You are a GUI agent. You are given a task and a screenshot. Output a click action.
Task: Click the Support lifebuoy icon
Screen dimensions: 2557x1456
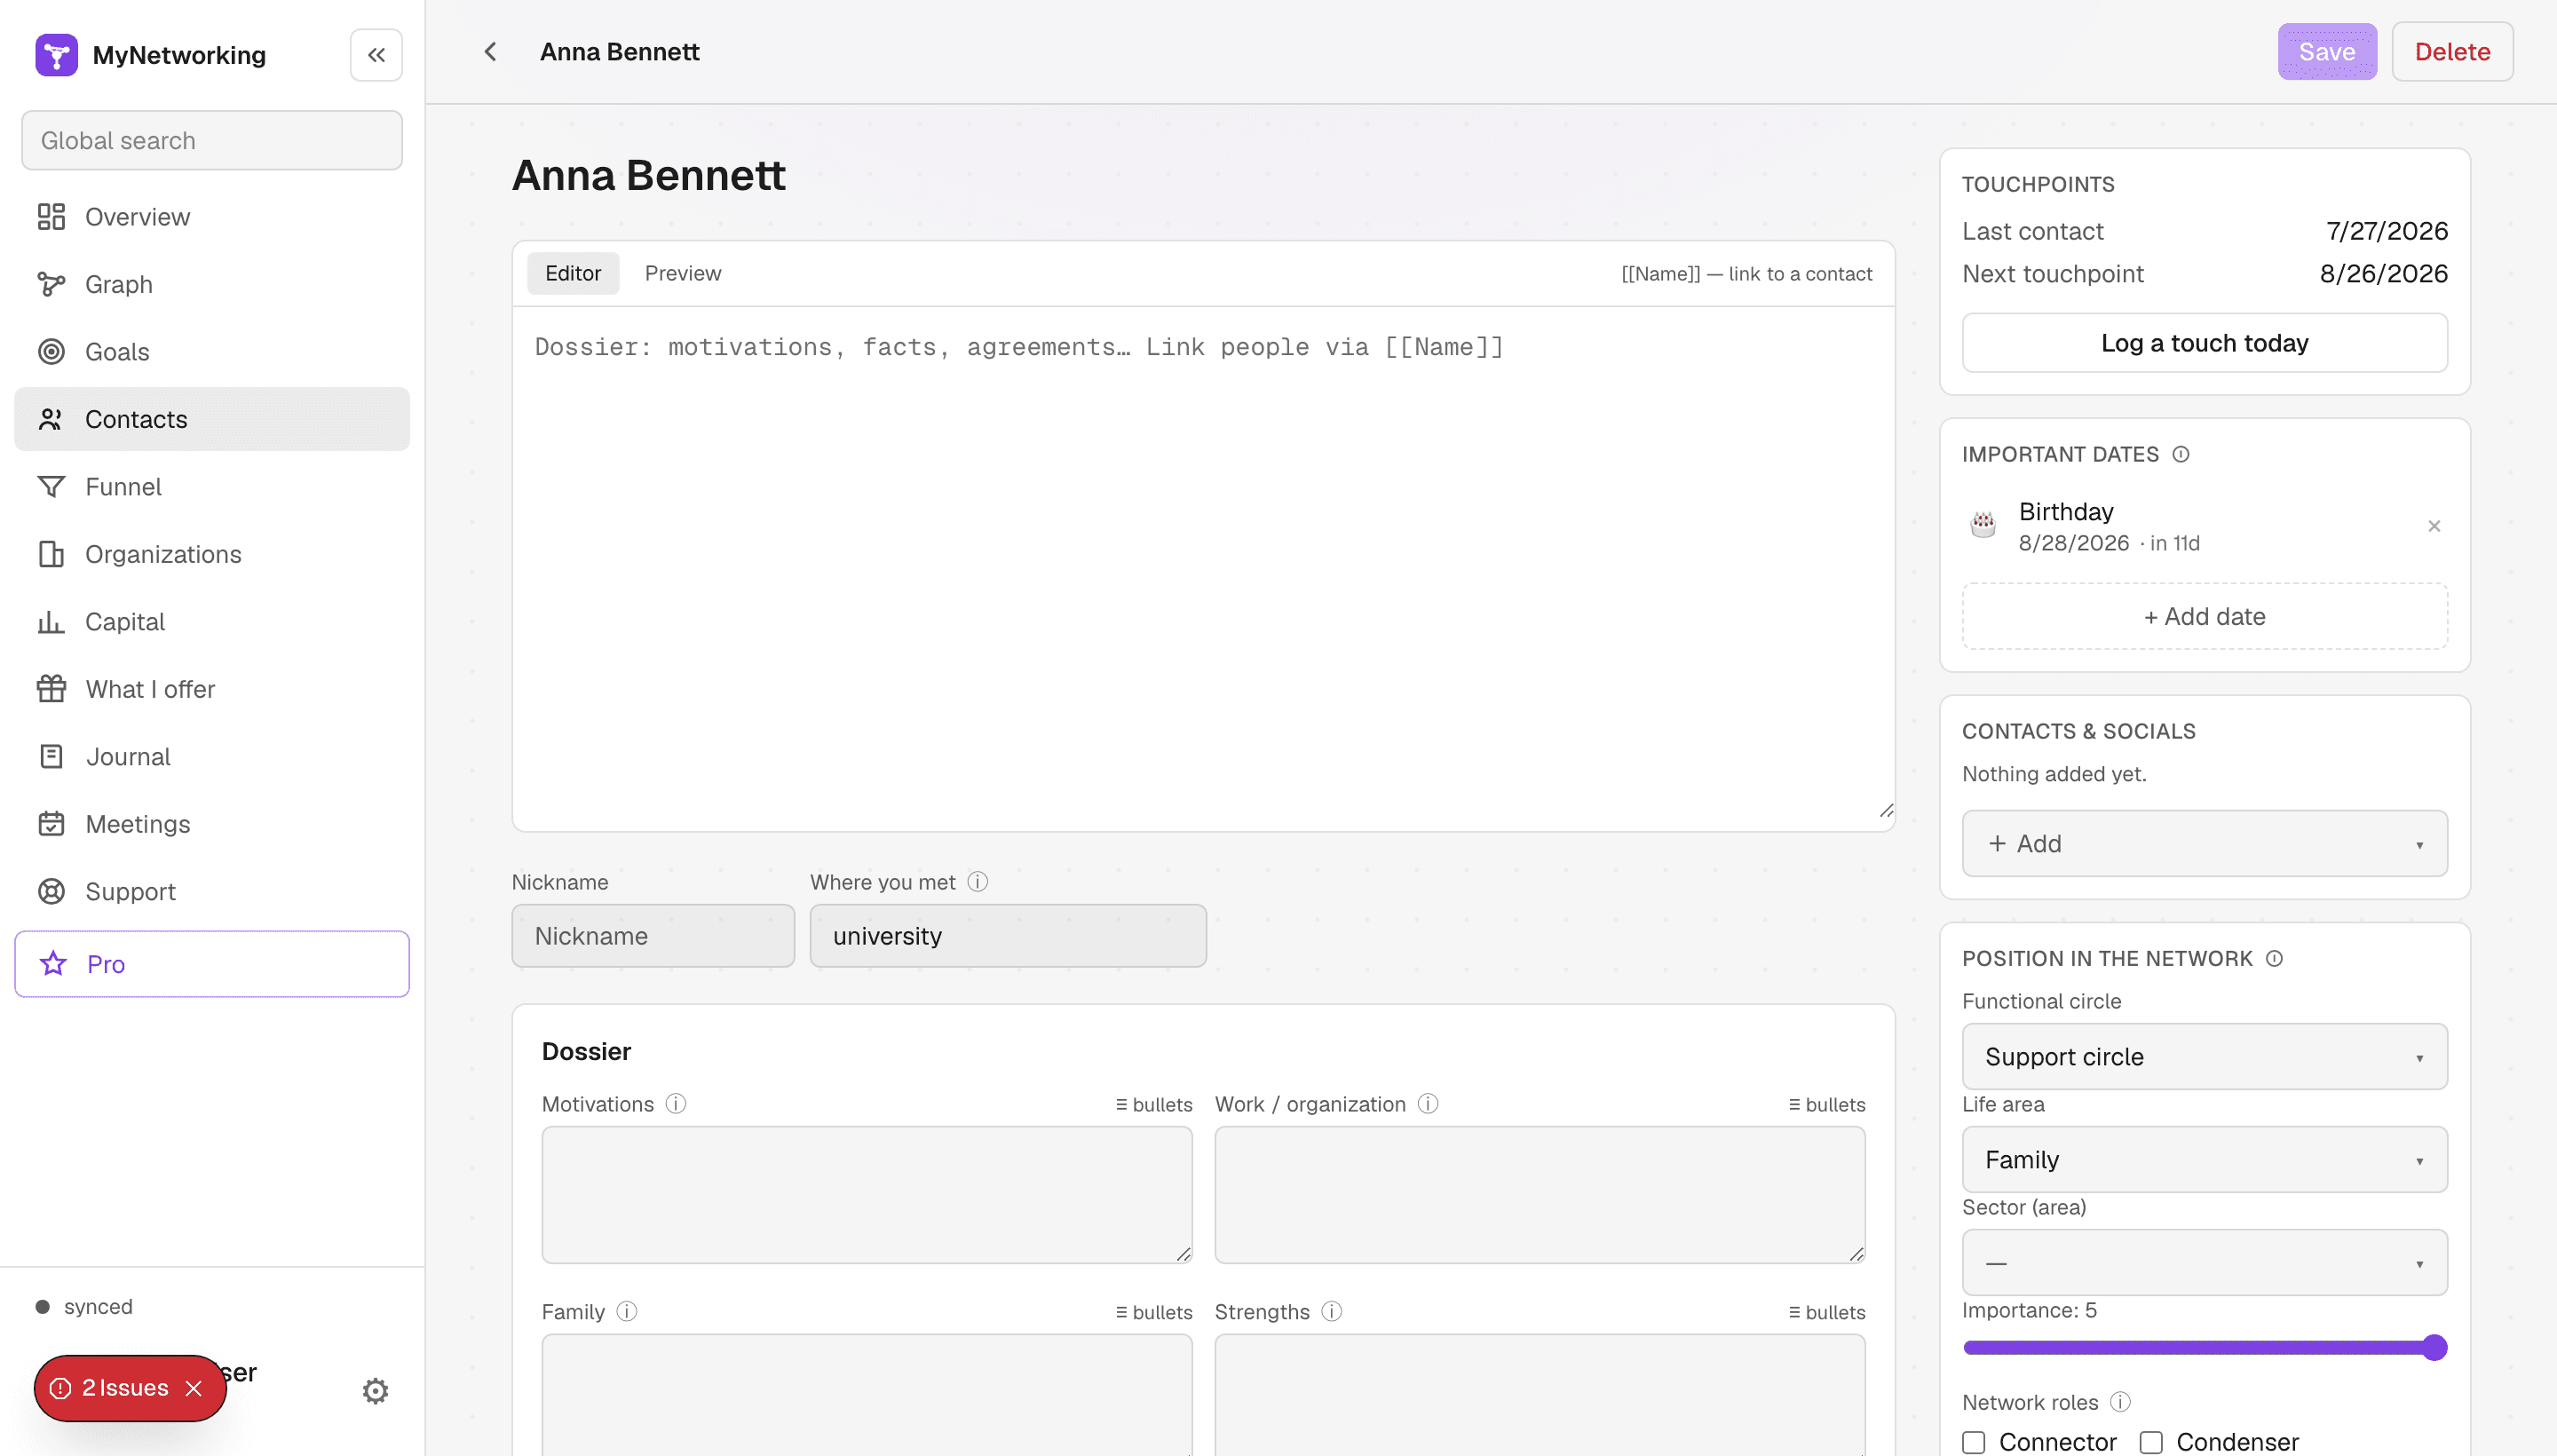[x=51, y=892]
